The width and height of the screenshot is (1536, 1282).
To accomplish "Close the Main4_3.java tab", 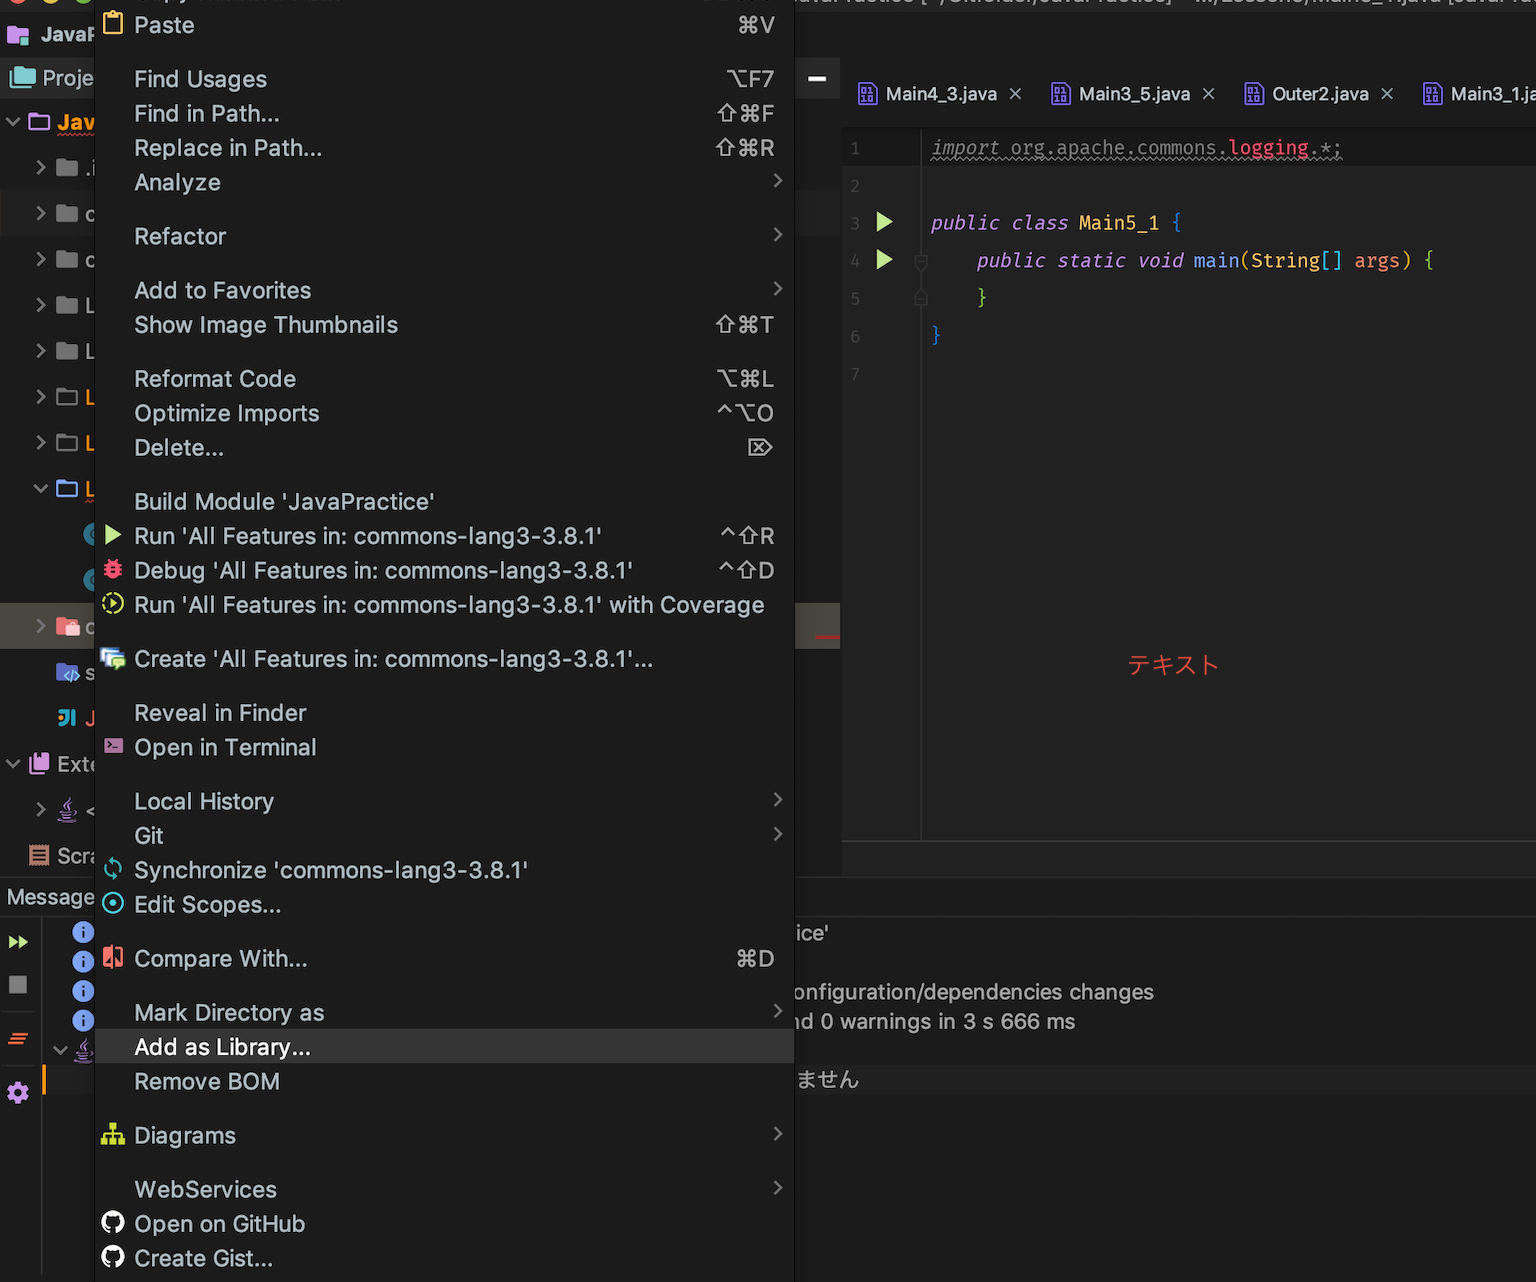I will 1015,94.
